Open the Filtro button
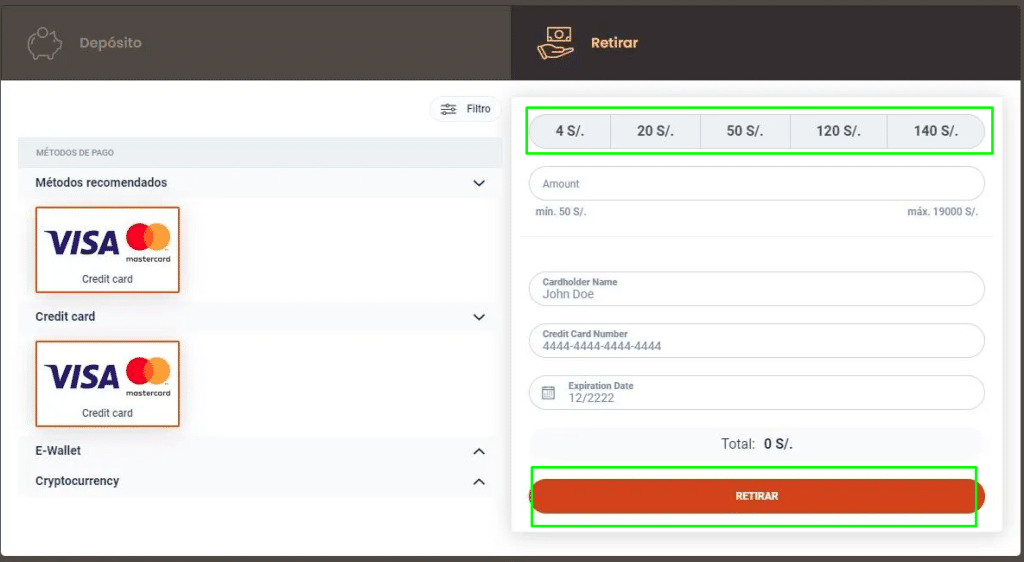This screenshot has width=1024, height=562. [x=466, y=109]
